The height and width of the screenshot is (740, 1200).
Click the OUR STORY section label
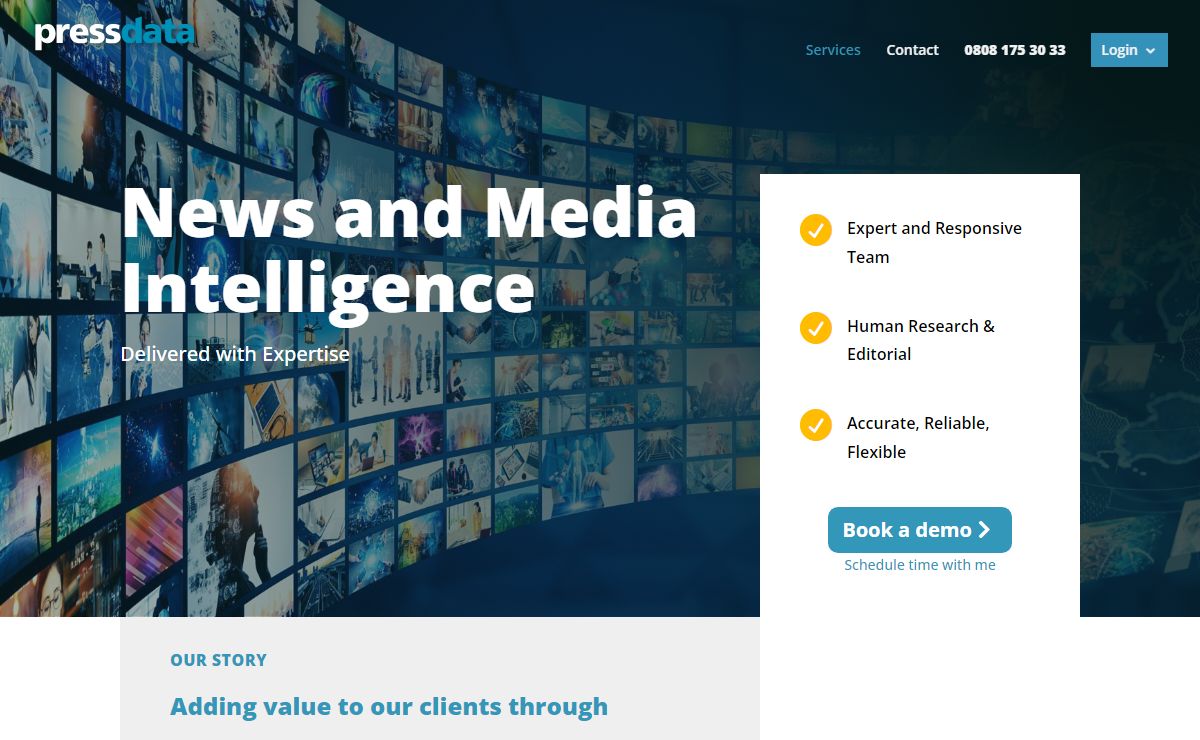(x=218, y=660)
